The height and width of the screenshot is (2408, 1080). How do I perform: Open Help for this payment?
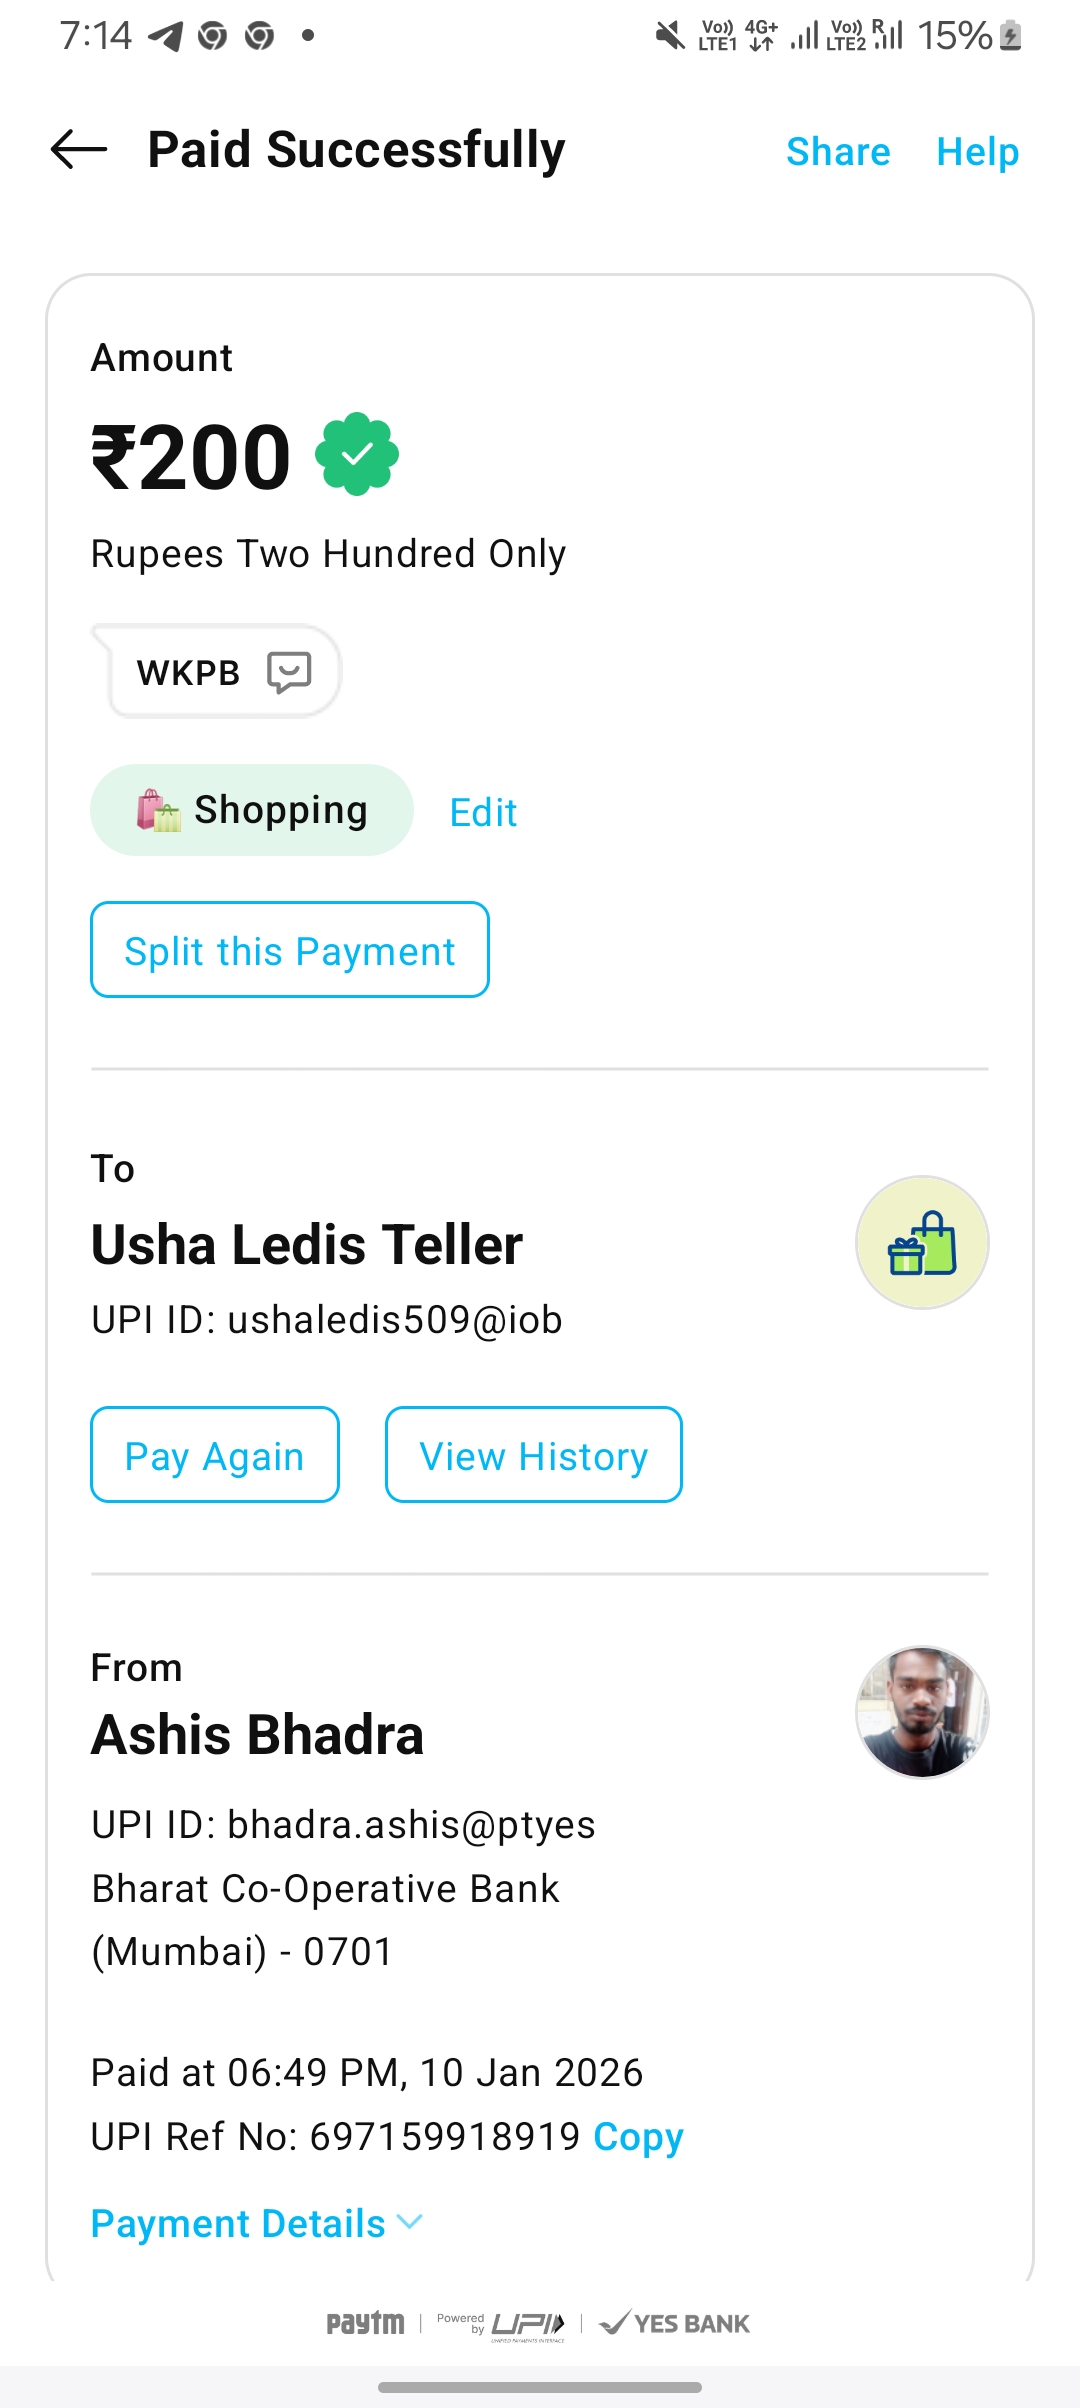977,152
